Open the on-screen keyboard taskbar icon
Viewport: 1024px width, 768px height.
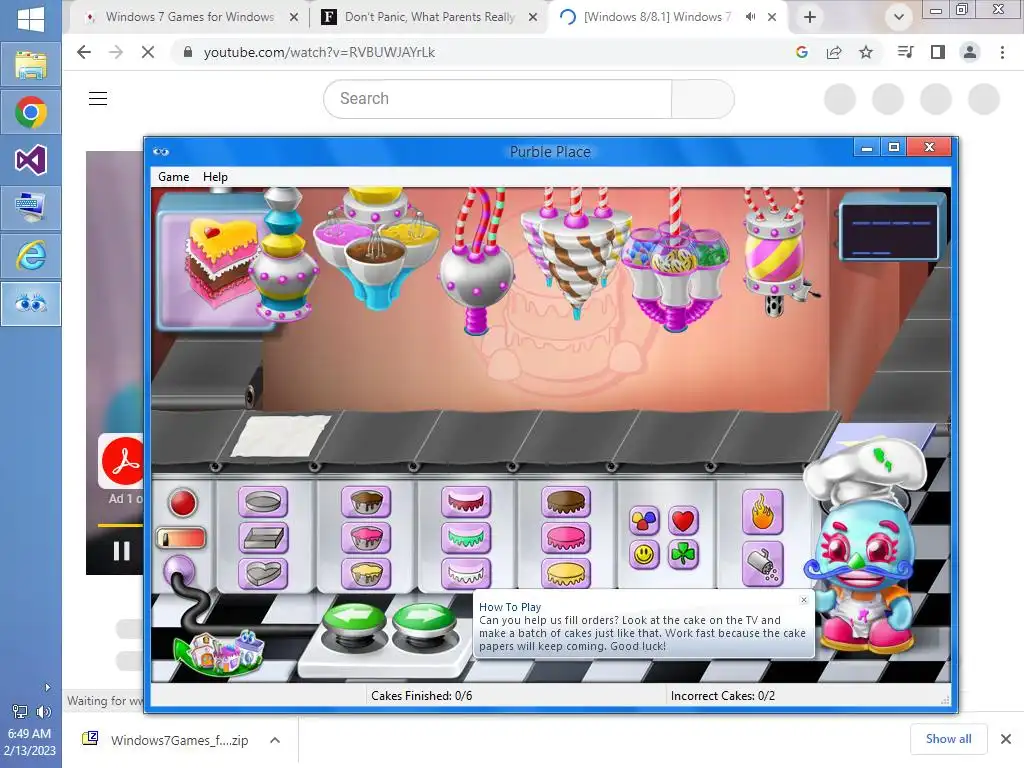pos(31,208)
